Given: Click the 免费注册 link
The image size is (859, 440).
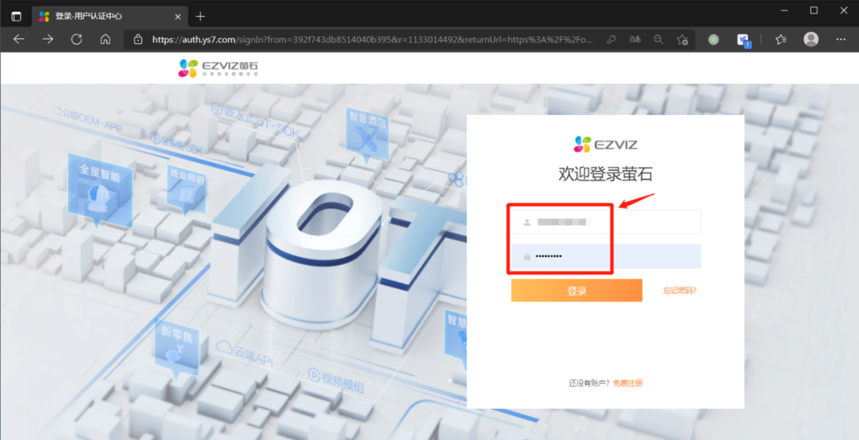Looking at the screenshot, I should [628, 383].
